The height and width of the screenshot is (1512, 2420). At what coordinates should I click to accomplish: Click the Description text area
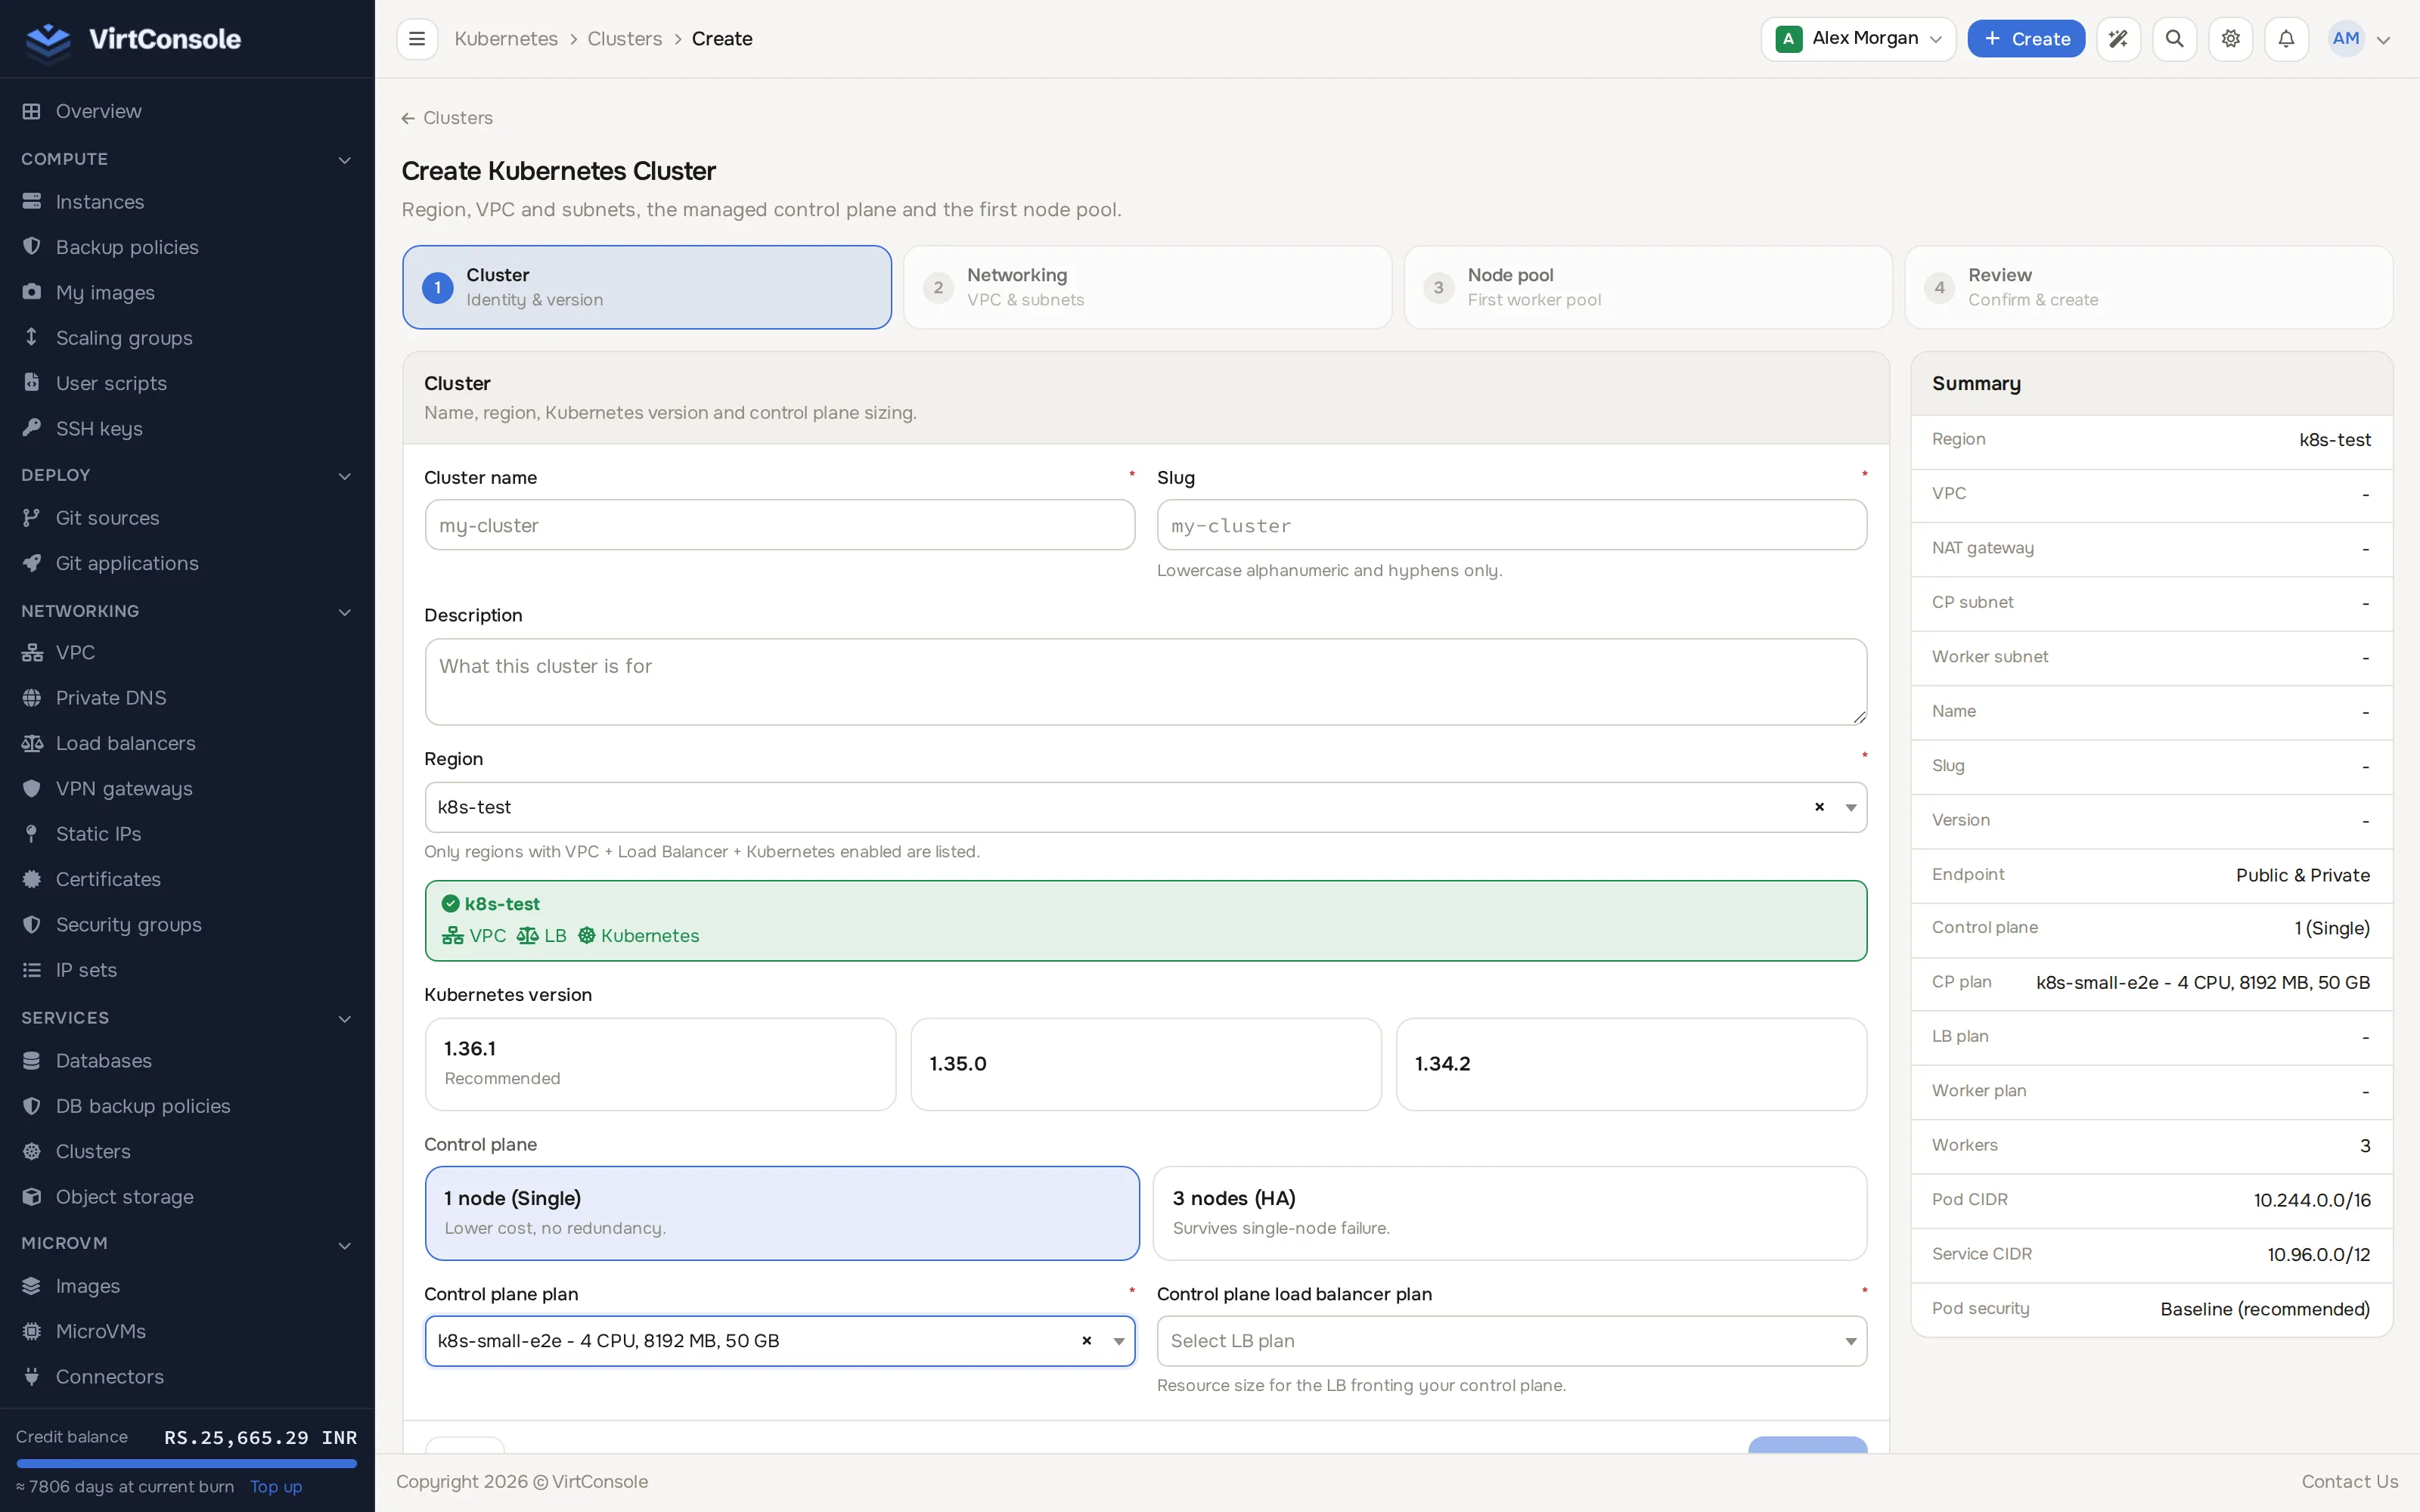(x=1146, y=682)
